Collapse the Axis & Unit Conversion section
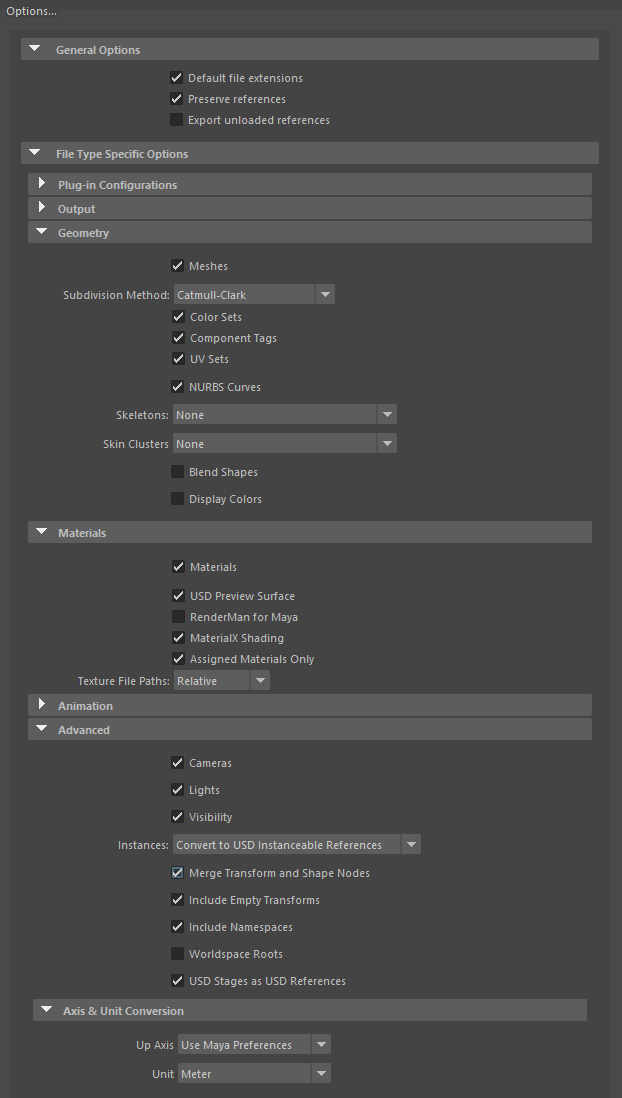Image resolution: width=622 pixels, height=1098 pixels. tap(46, 1009)
